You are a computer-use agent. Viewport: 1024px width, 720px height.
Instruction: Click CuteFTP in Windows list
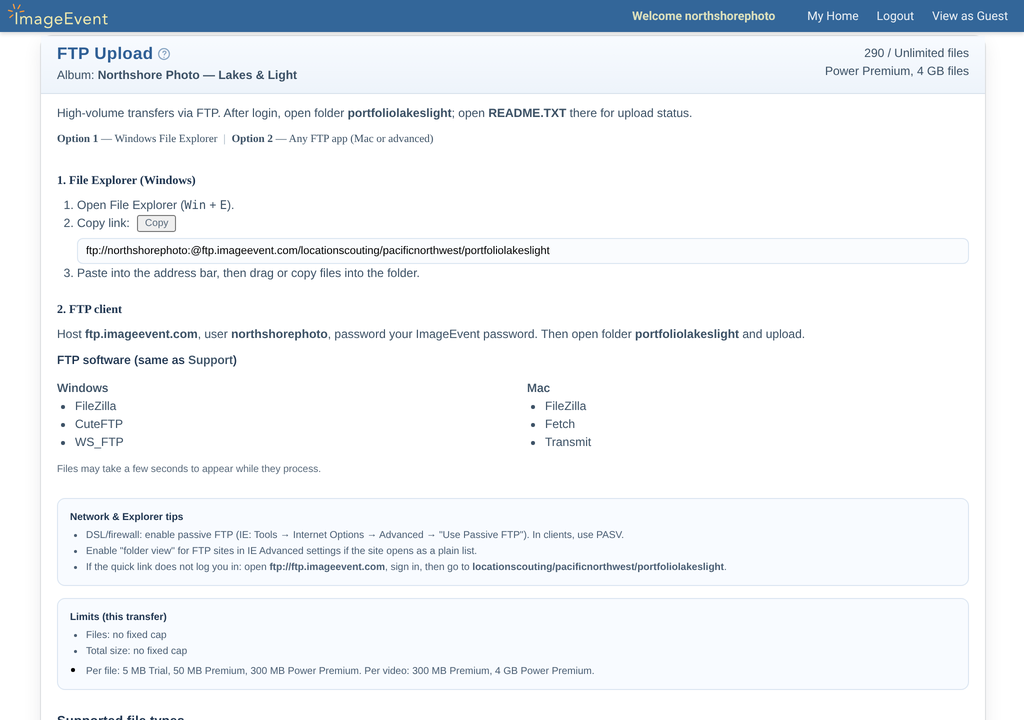click(99, 424)
